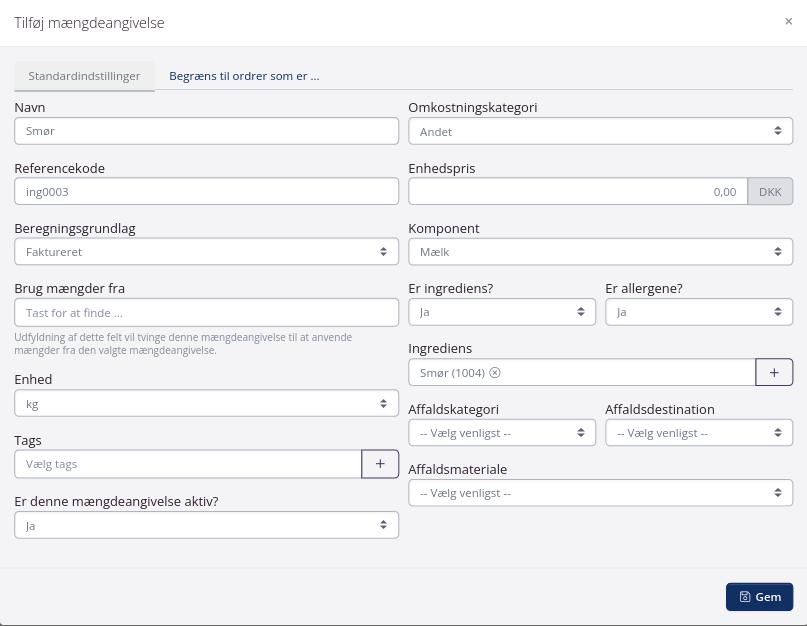Remove the Smør (1004) ingredient chip

(495, 373)
